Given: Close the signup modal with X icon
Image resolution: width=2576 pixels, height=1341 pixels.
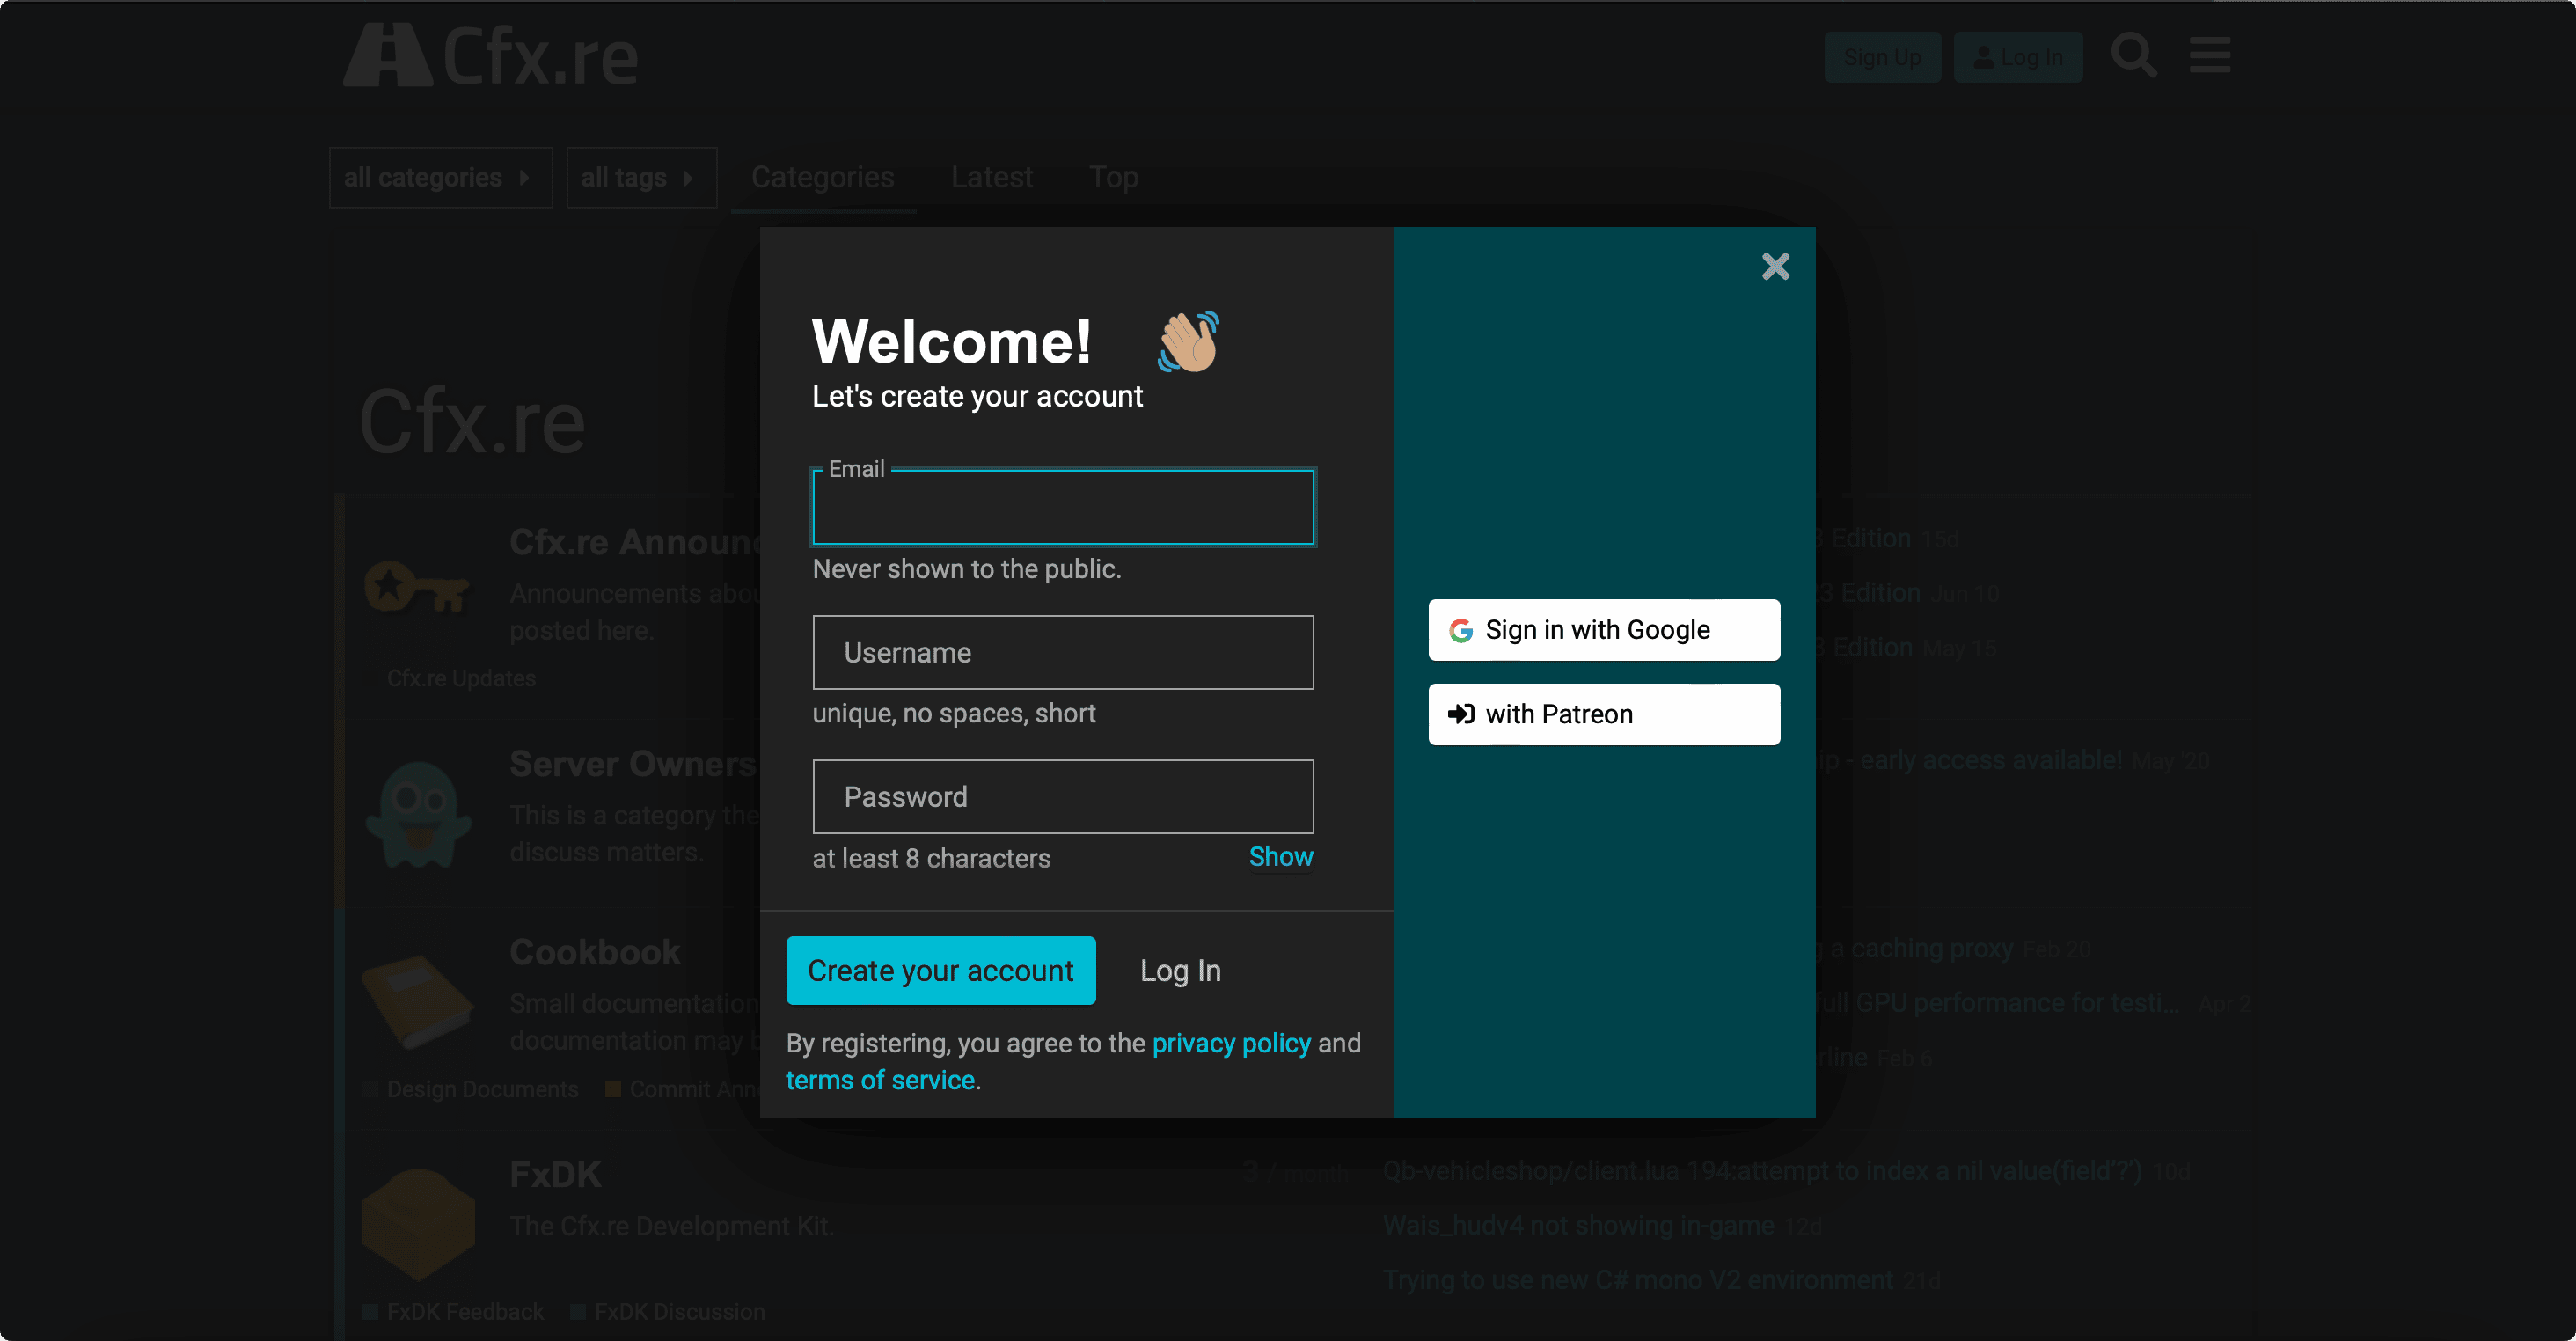Looking at the screenshot, I should pos(1775,266).
